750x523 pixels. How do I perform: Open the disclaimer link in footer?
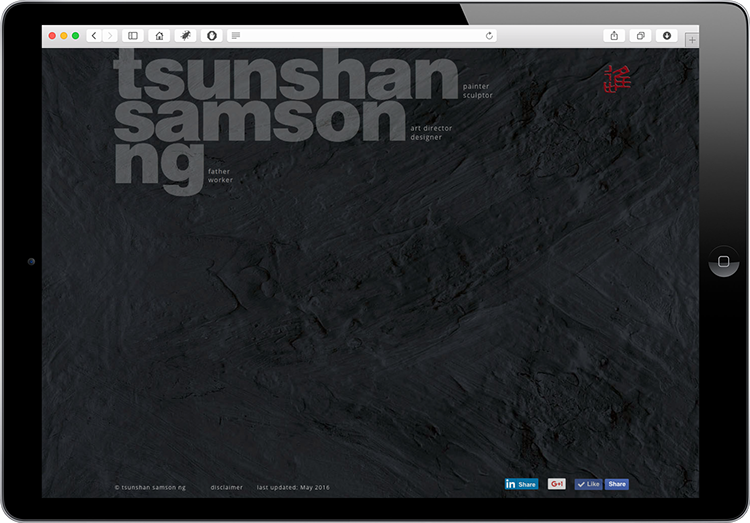[226, 487]
